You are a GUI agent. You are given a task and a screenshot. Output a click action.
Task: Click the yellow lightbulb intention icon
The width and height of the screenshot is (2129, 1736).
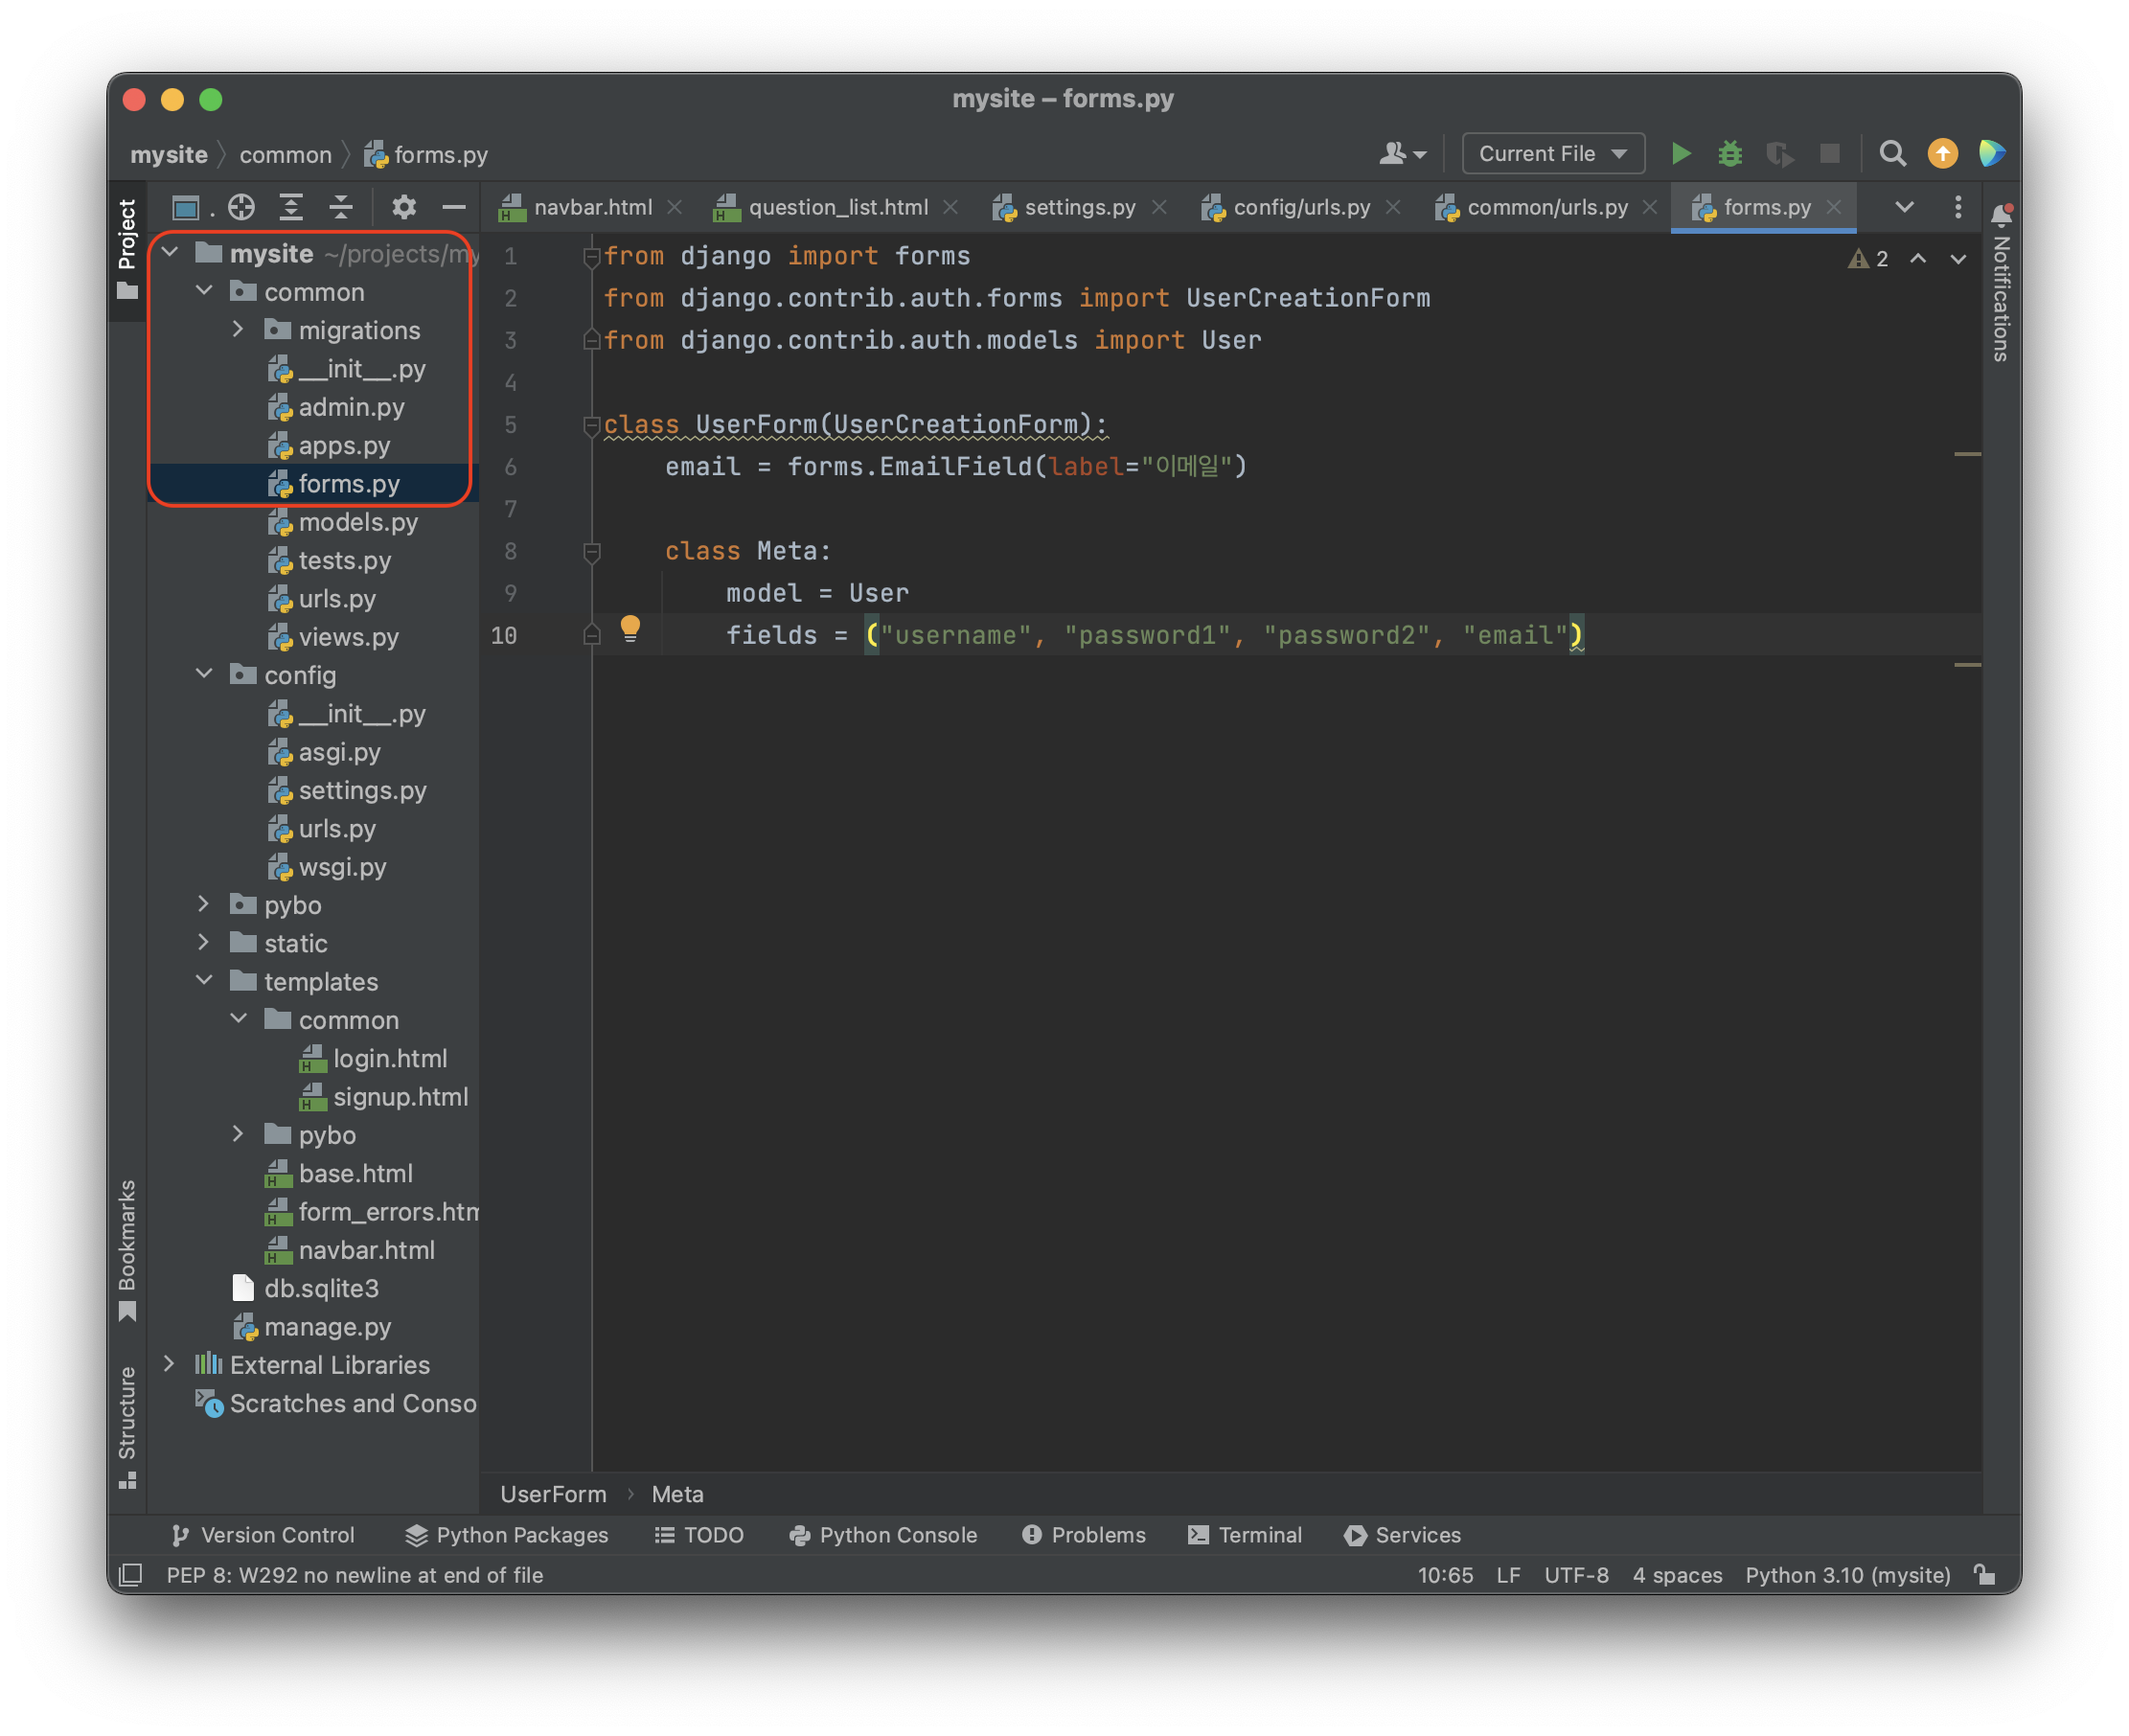point(630,628)
